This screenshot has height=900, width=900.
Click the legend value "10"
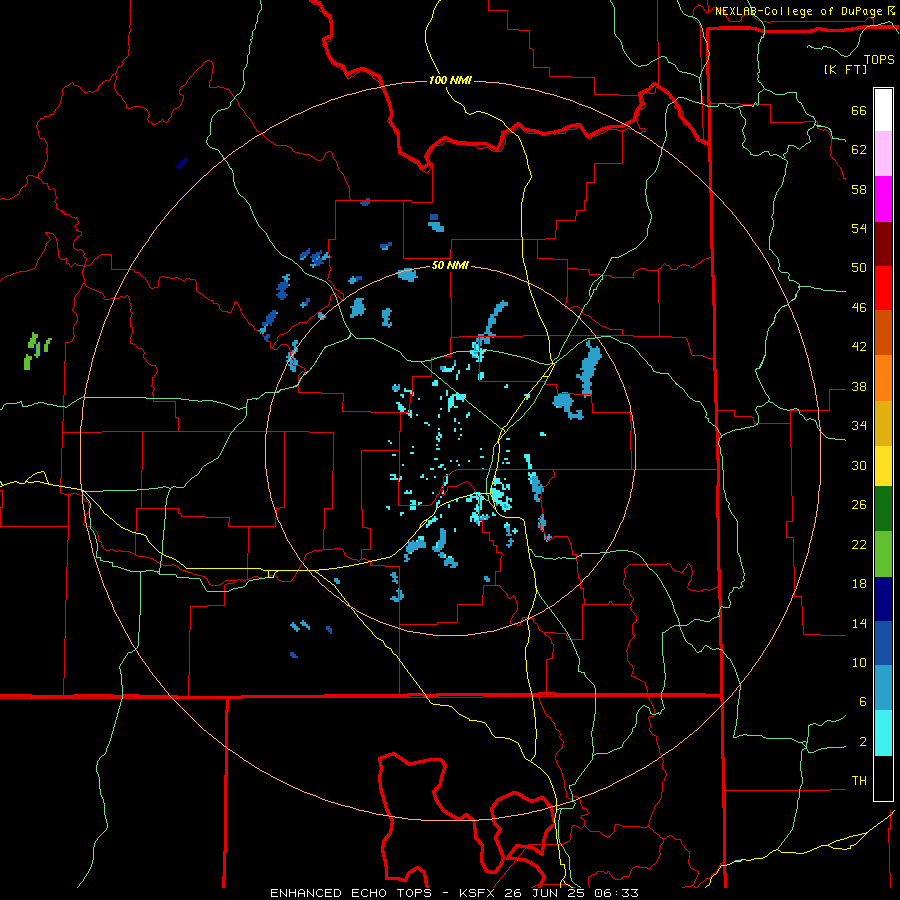point(859,663)
